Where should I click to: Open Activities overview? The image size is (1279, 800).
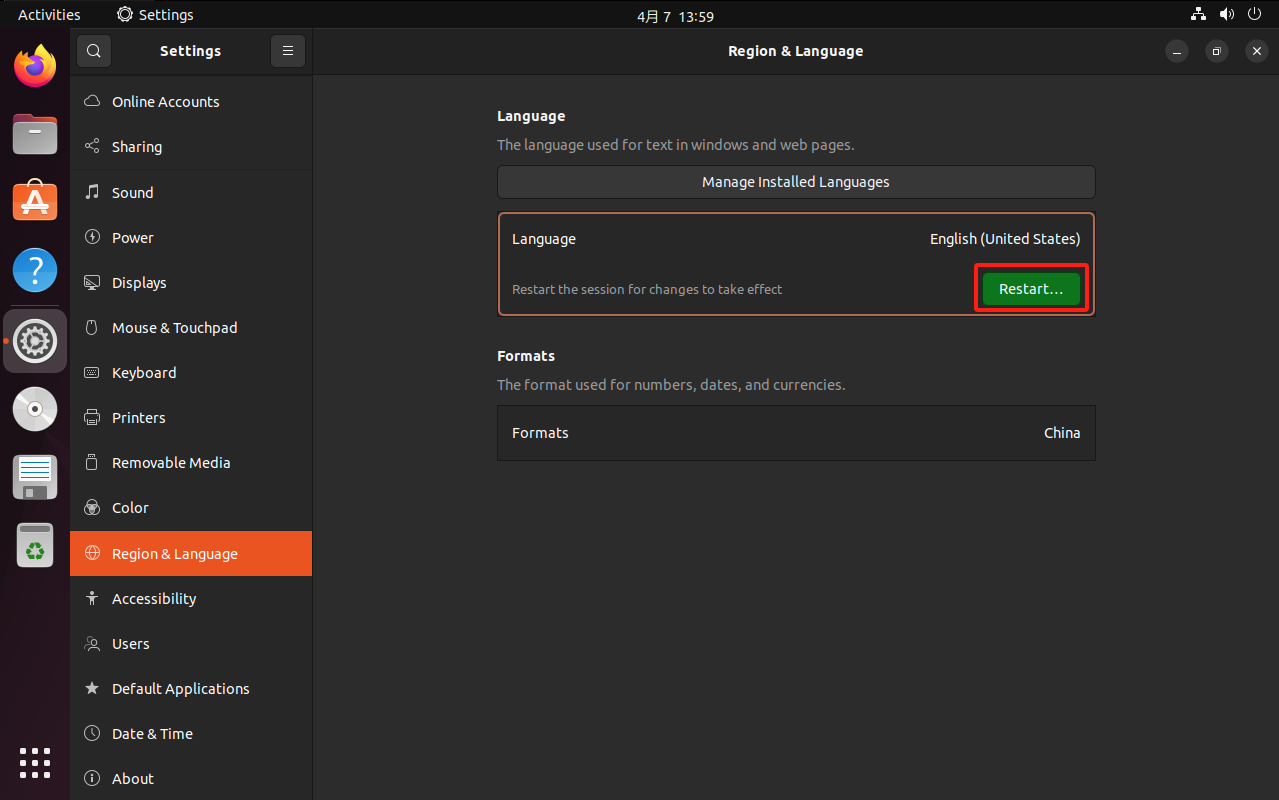pyautogui.click(x=49, y=14)
